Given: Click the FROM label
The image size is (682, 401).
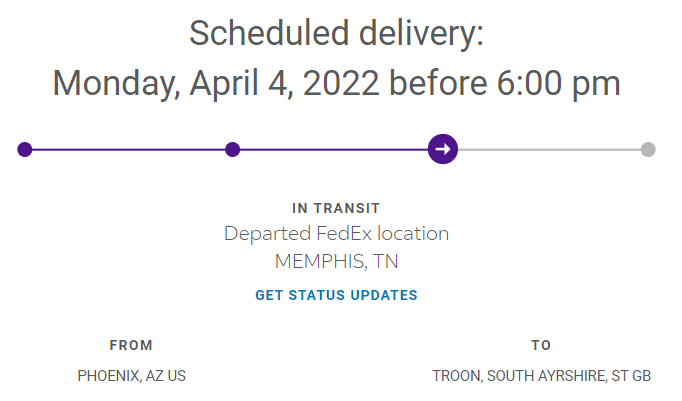Looking at the screenshot, I should coord(131,345).
